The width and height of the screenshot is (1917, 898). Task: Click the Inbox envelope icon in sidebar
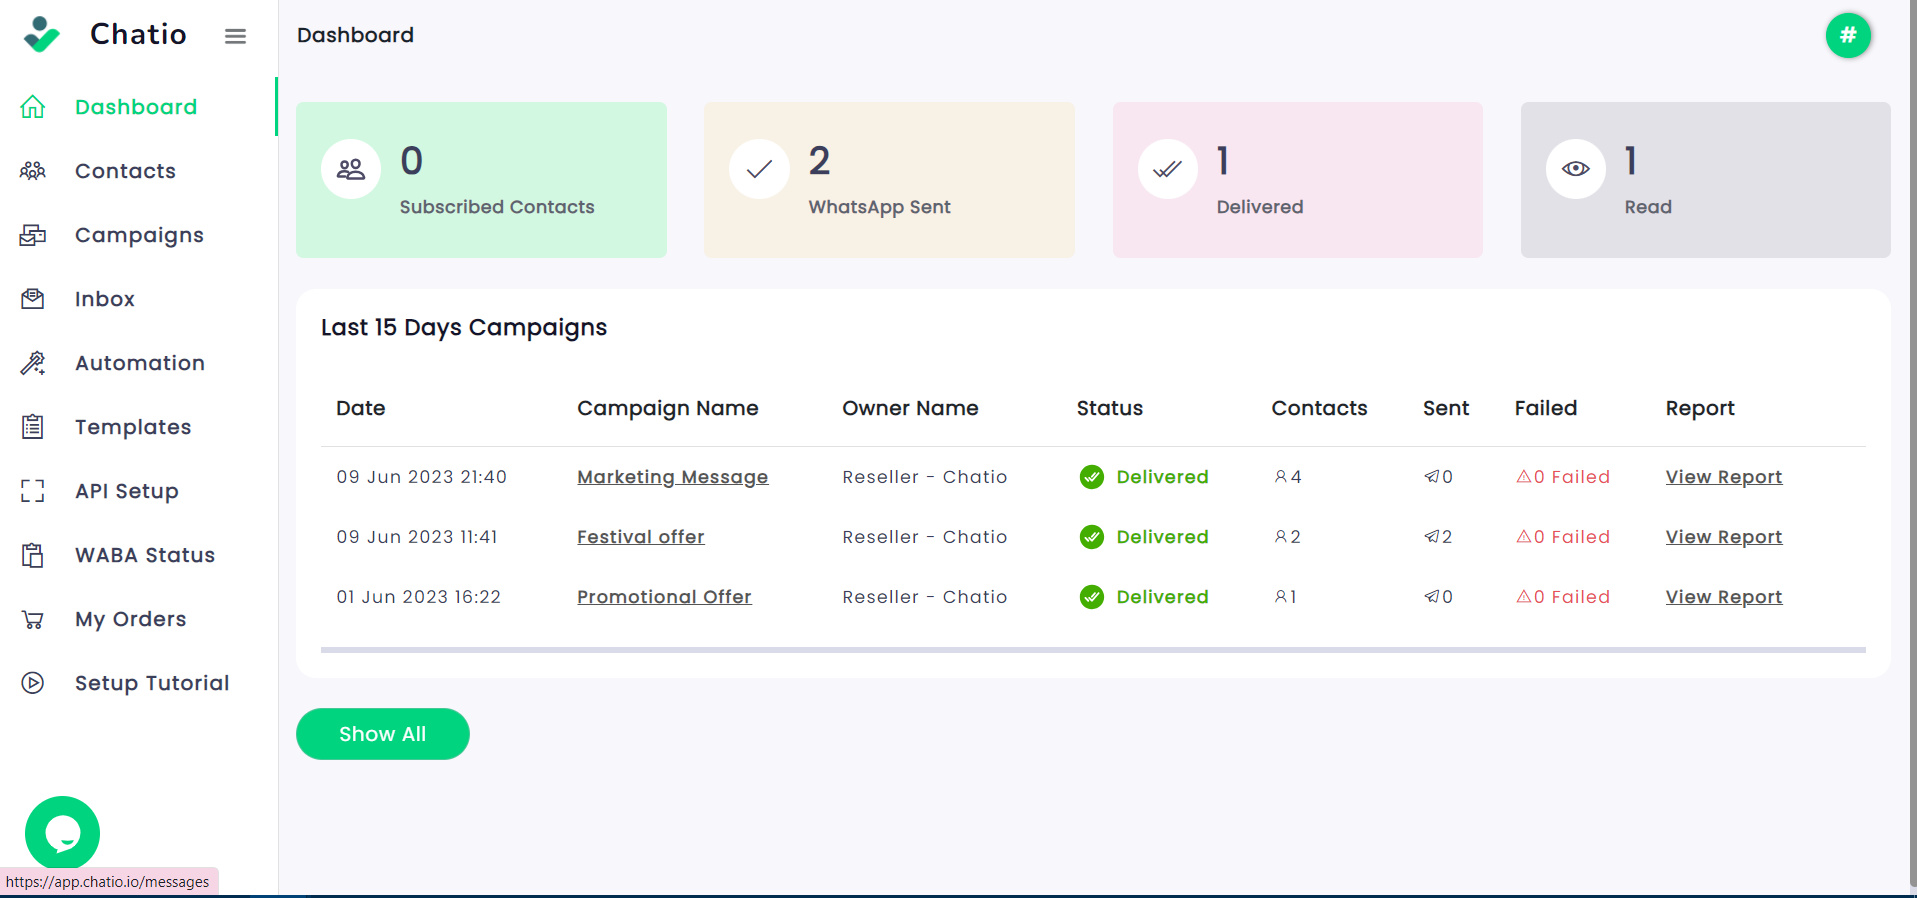click(33, 299)
